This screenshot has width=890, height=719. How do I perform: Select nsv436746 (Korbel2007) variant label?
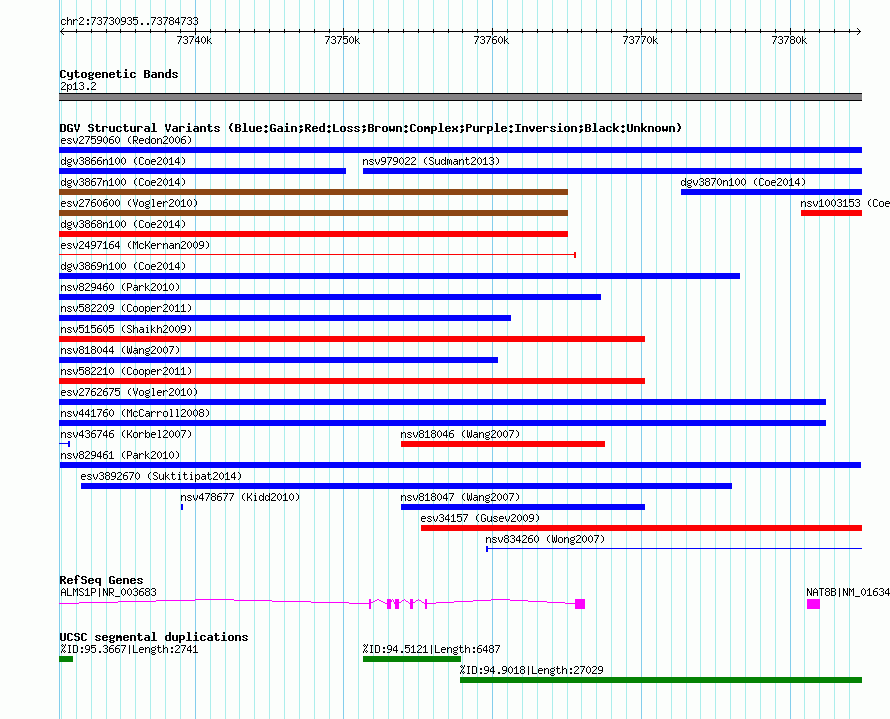tap(126, 434)
